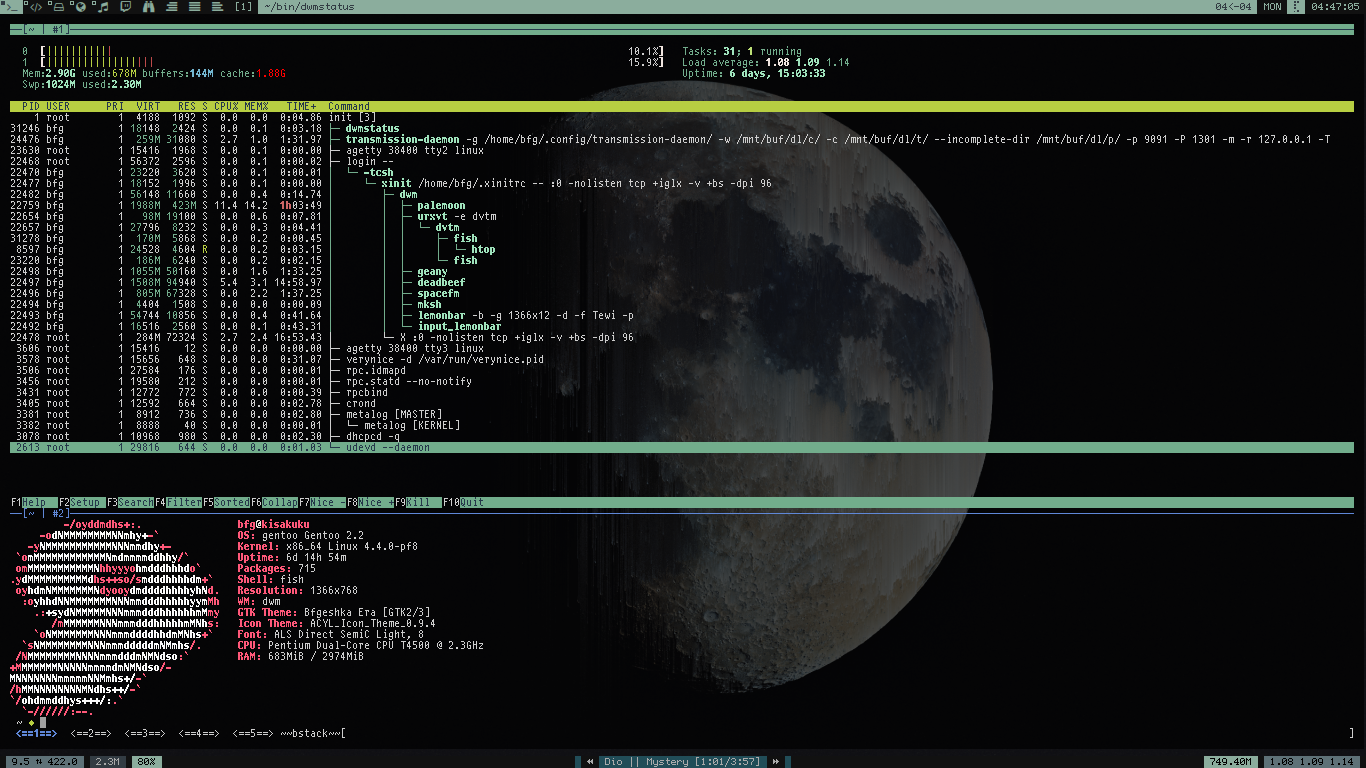This screenshot has height=768, width=1366.
Task: Click the [1] layout indicator
Action: (x=243, y=7)
